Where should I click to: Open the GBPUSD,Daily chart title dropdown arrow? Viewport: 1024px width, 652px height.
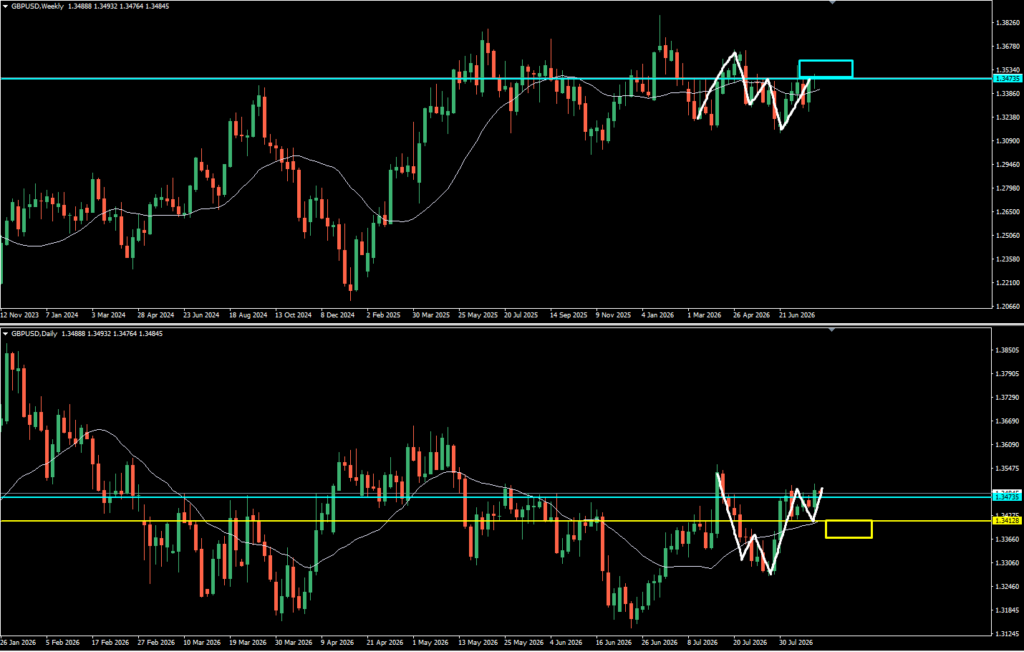[x=5, y=334]
